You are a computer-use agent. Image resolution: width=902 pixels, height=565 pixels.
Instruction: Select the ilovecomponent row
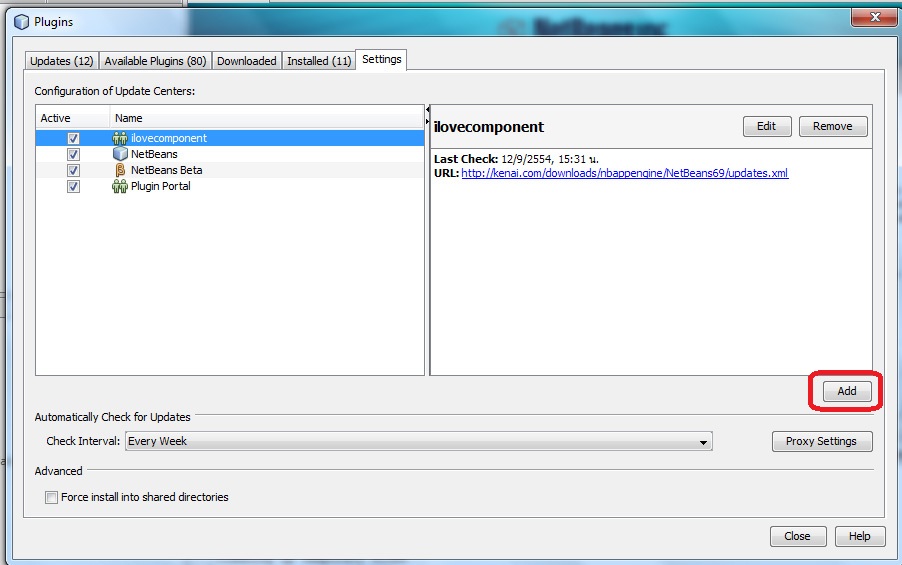coord(230,138)
